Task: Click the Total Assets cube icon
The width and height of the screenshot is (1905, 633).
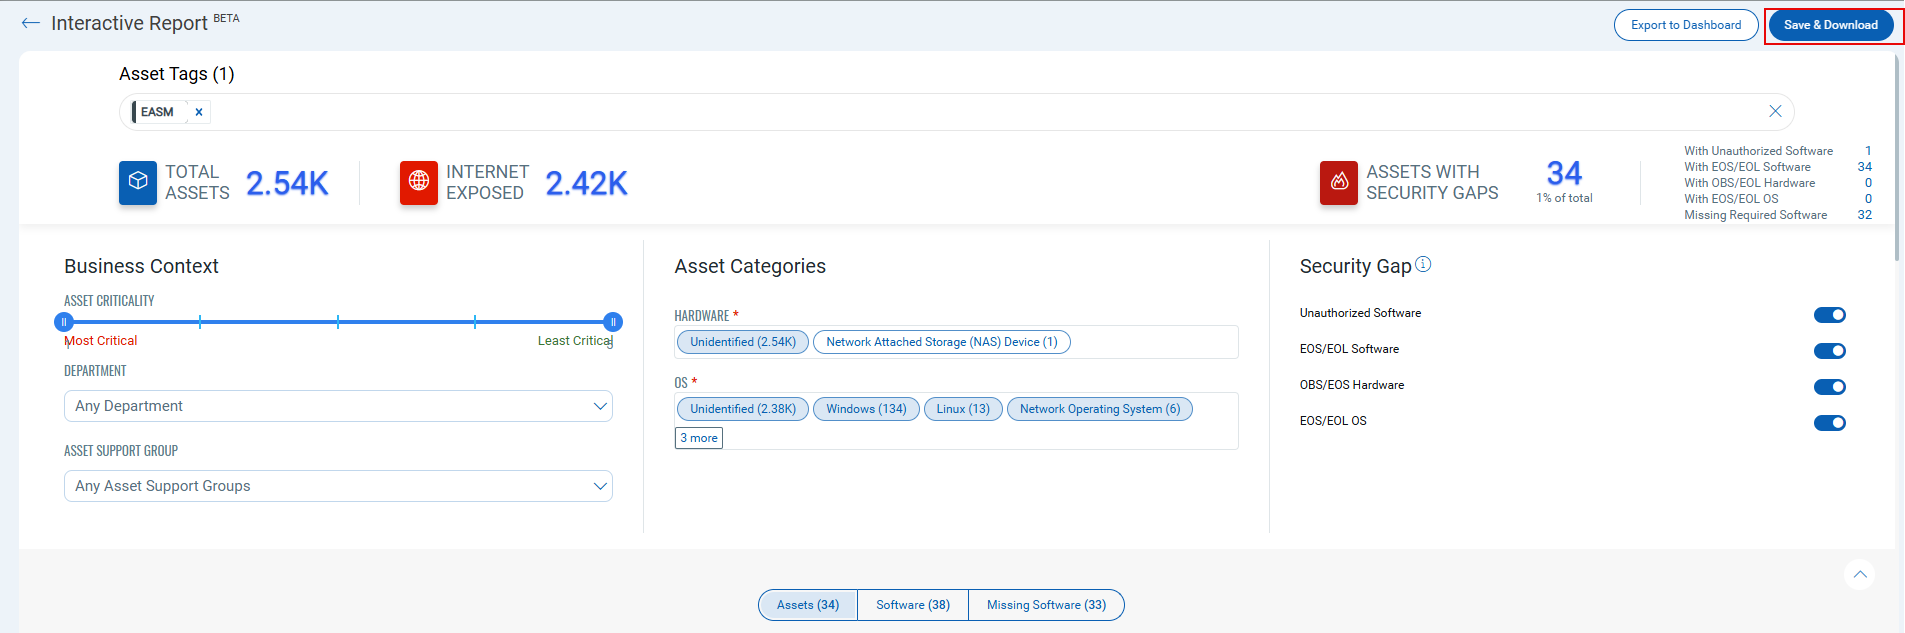Action: (x=138, y=182)
